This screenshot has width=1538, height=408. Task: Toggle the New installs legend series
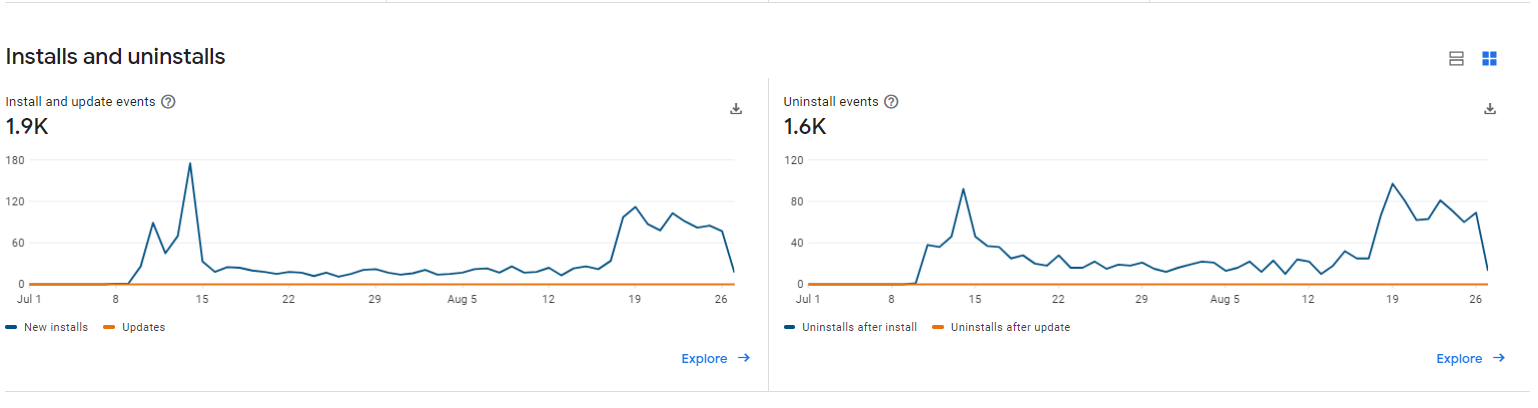(47, 327)
